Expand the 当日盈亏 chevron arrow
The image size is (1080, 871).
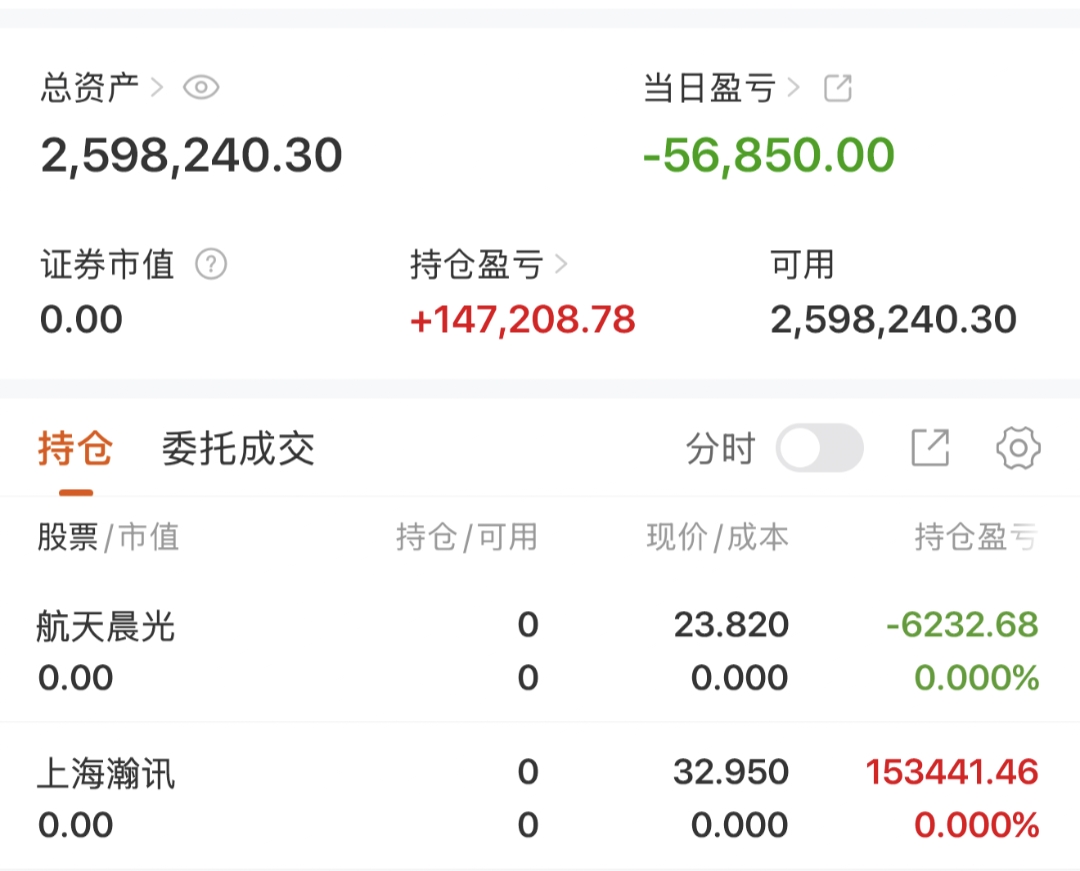794,88
